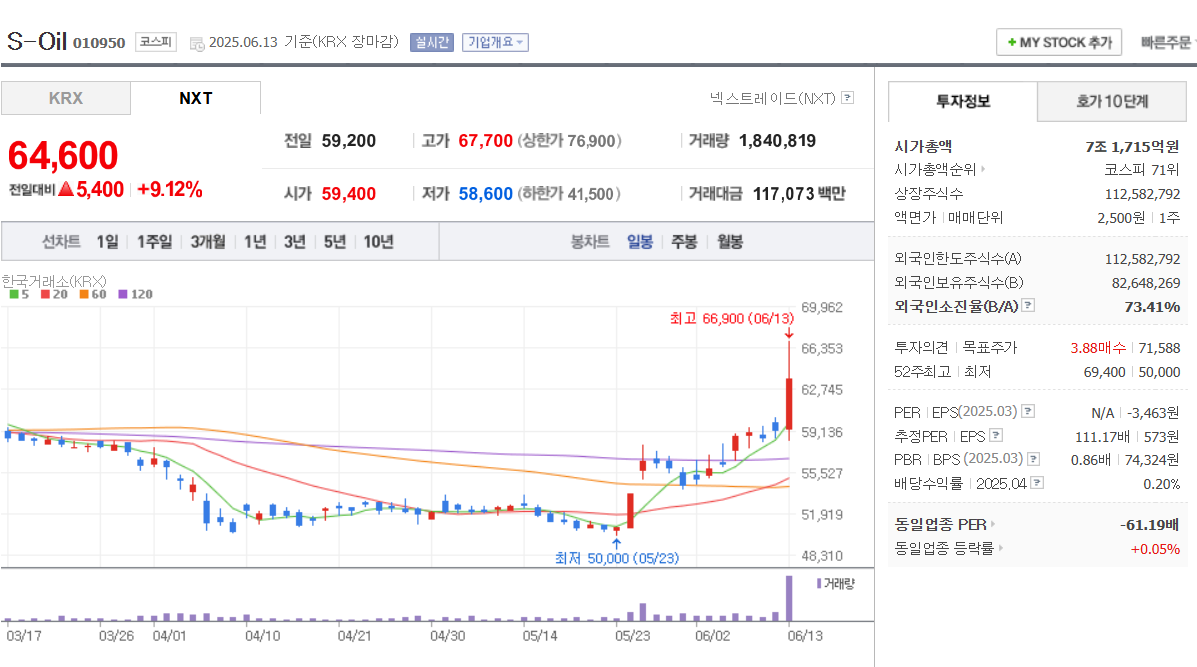1197x667 pixels.
Task: Select the 5년 line chart period
Action: (334, 242)
